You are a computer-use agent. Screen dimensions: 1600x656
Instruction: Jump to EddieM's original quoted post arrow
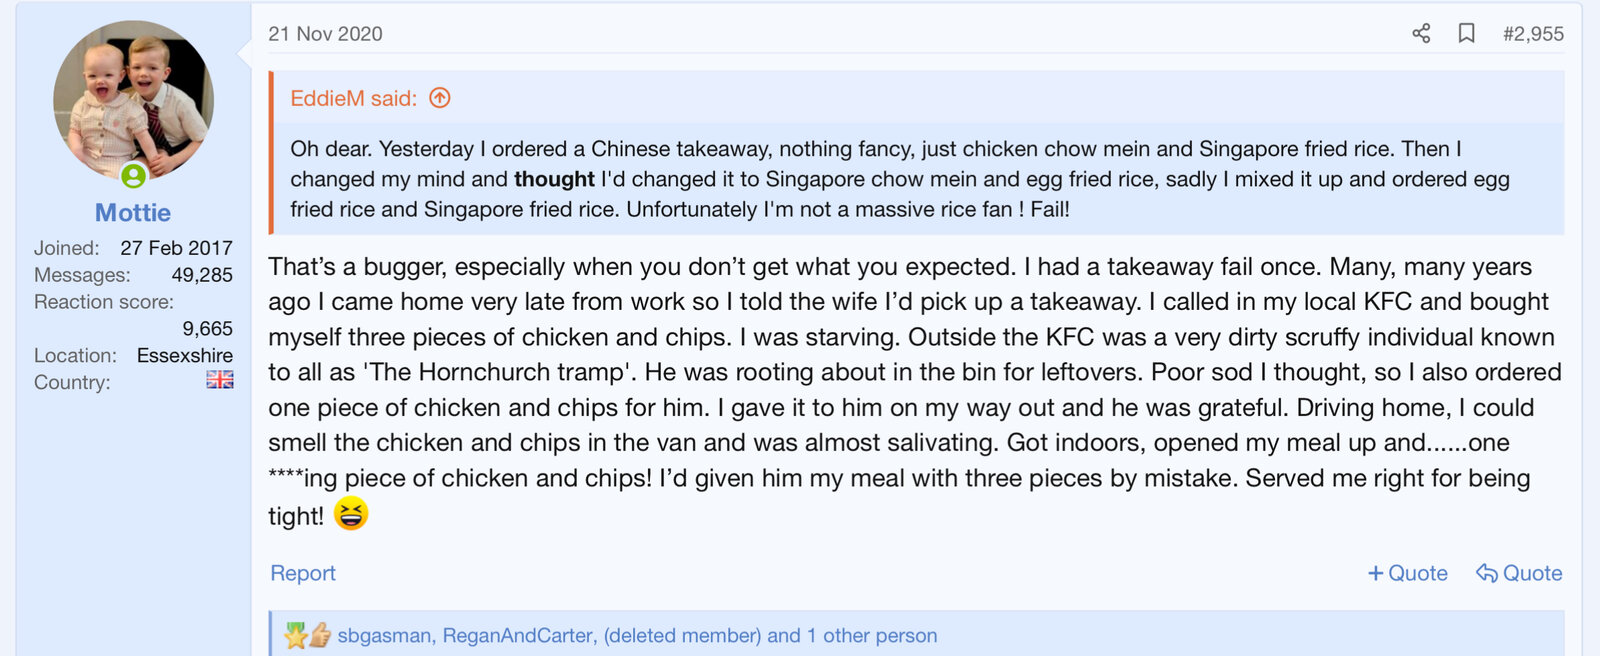point(440,98)
